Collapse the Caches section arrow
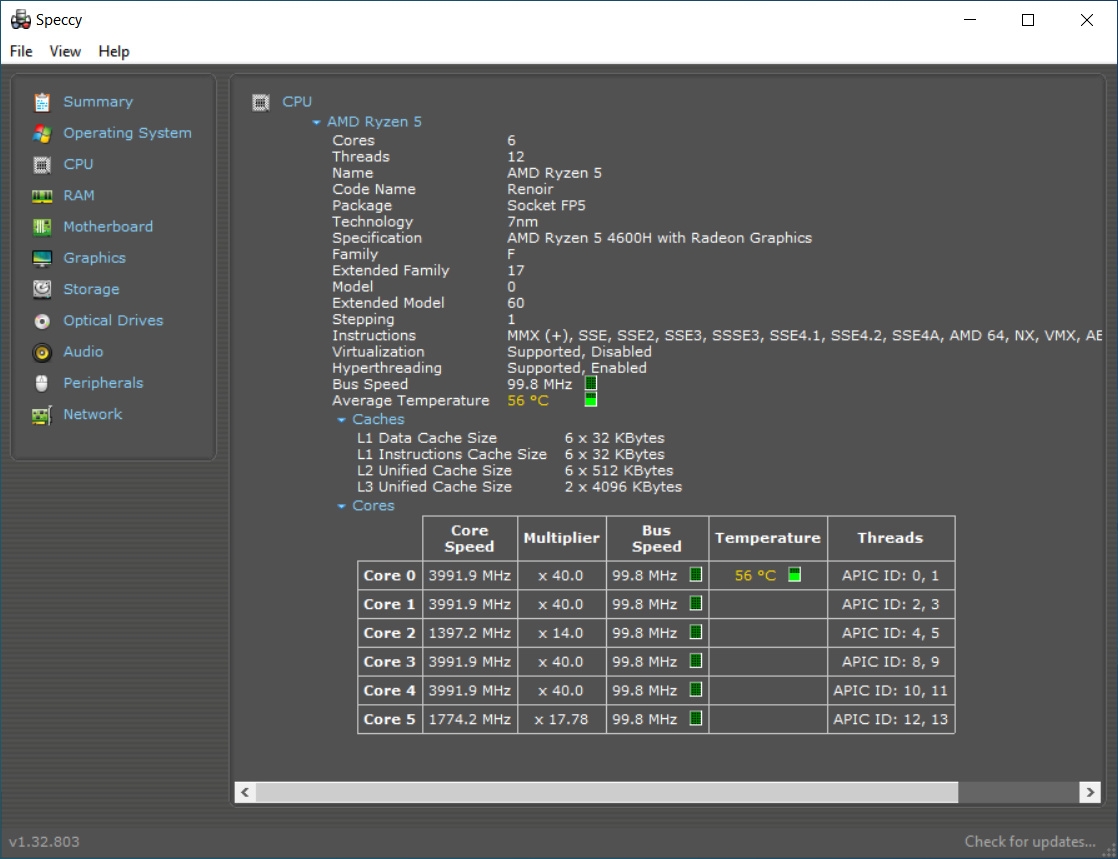 [x=342, y=420]
